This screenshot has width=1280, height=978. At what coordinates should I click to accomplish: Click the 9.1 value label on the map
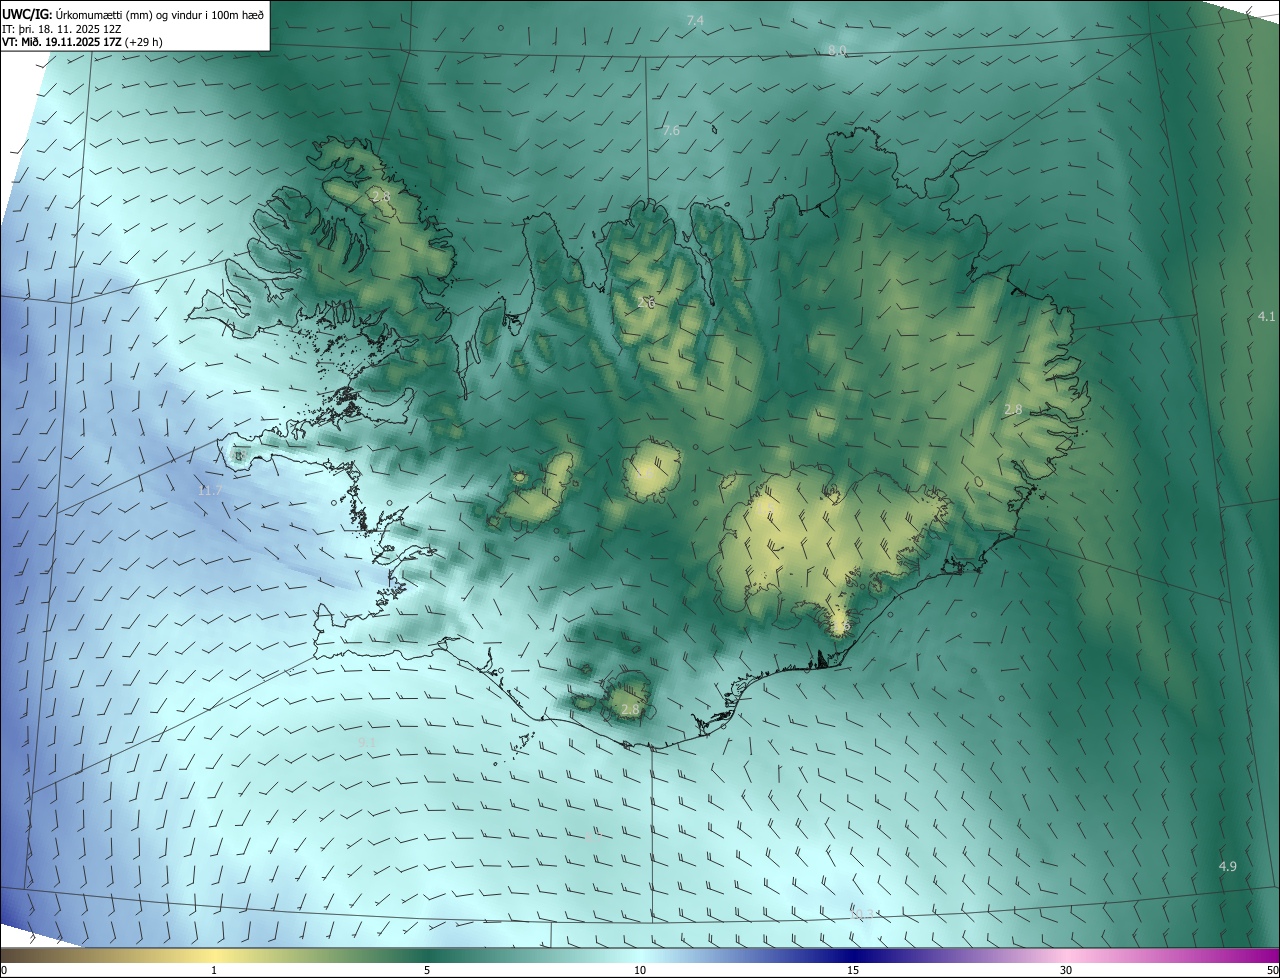(367, 742)
